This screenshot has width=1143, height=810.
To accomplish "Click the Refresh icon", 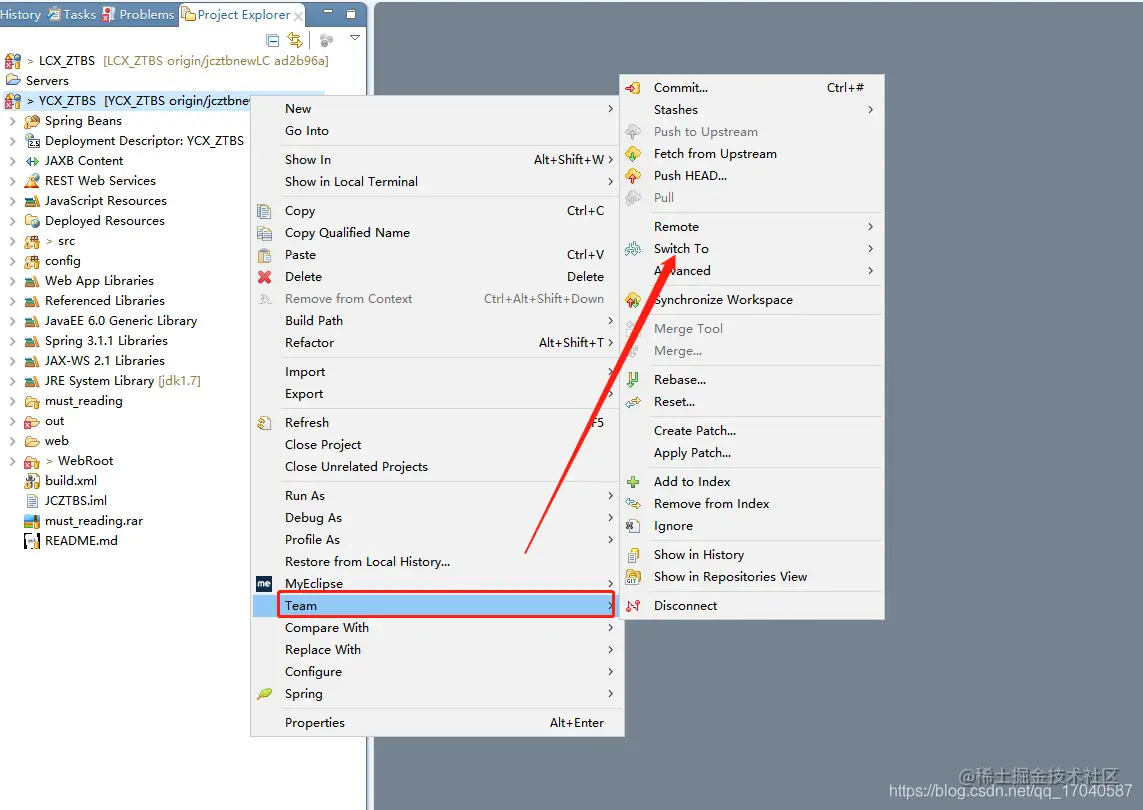I will tap(264, 423).
